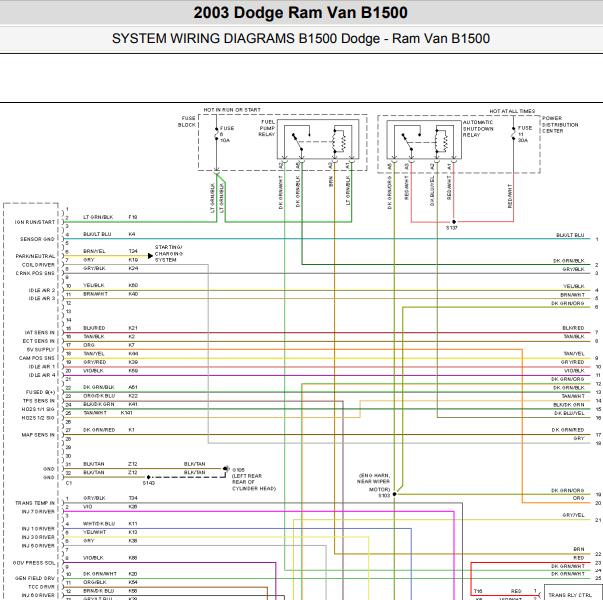Click the 'INJ 1 DRIVER' pin label
Screen dimensions: 603x600
[x=38, y=529]
